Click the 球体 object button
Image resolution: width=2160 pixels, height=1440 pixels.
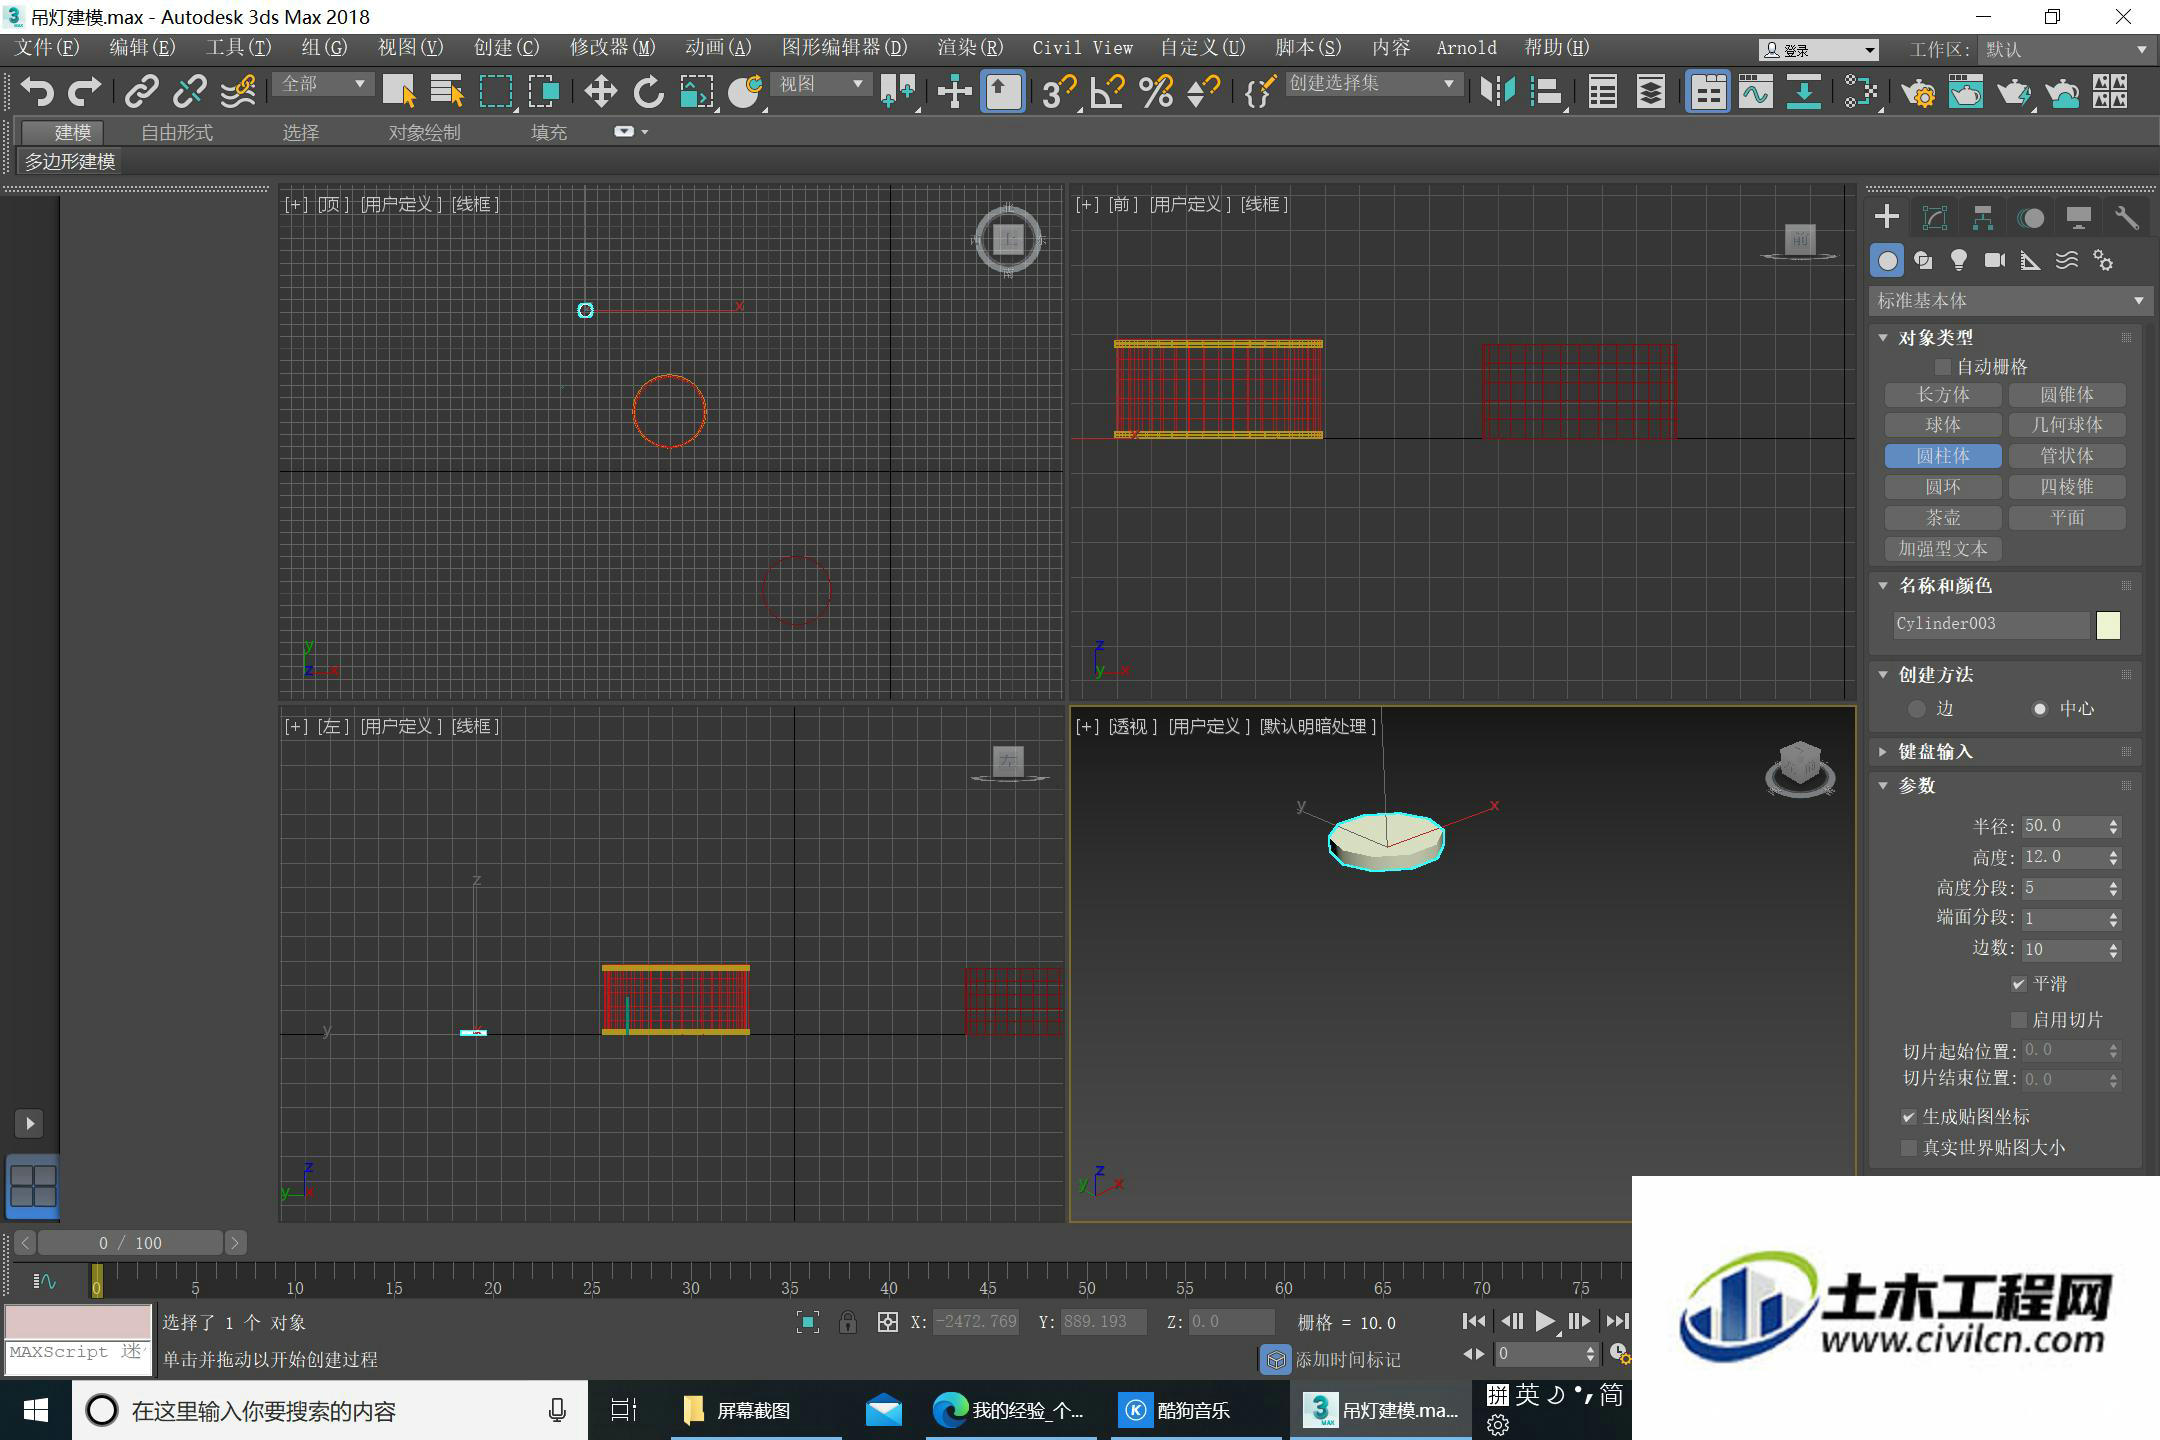[1943, 425]
